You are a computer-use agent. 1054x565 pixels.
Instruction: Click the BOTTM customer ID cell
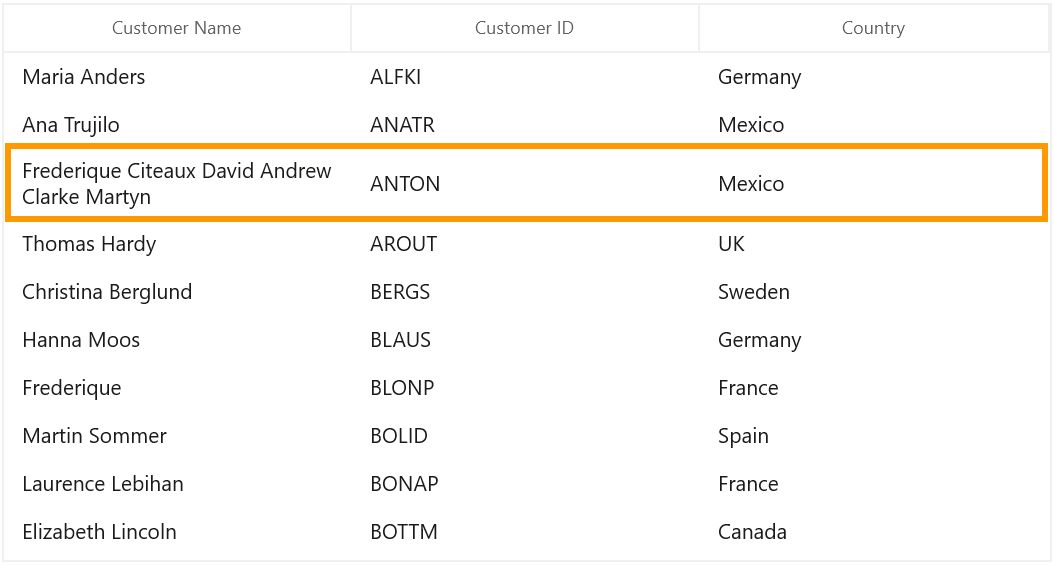(x=524, y=532)
